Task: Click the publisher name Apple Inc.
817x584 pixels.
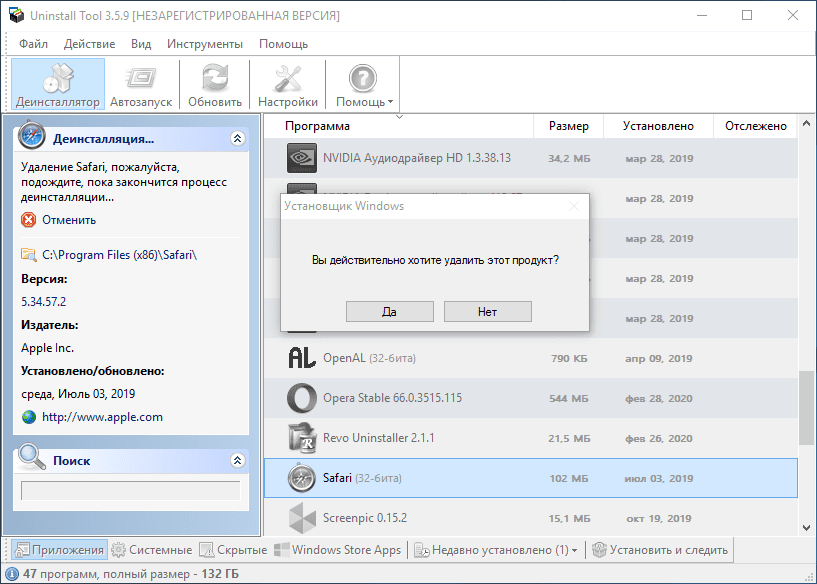Action: (x=47, y=347)
